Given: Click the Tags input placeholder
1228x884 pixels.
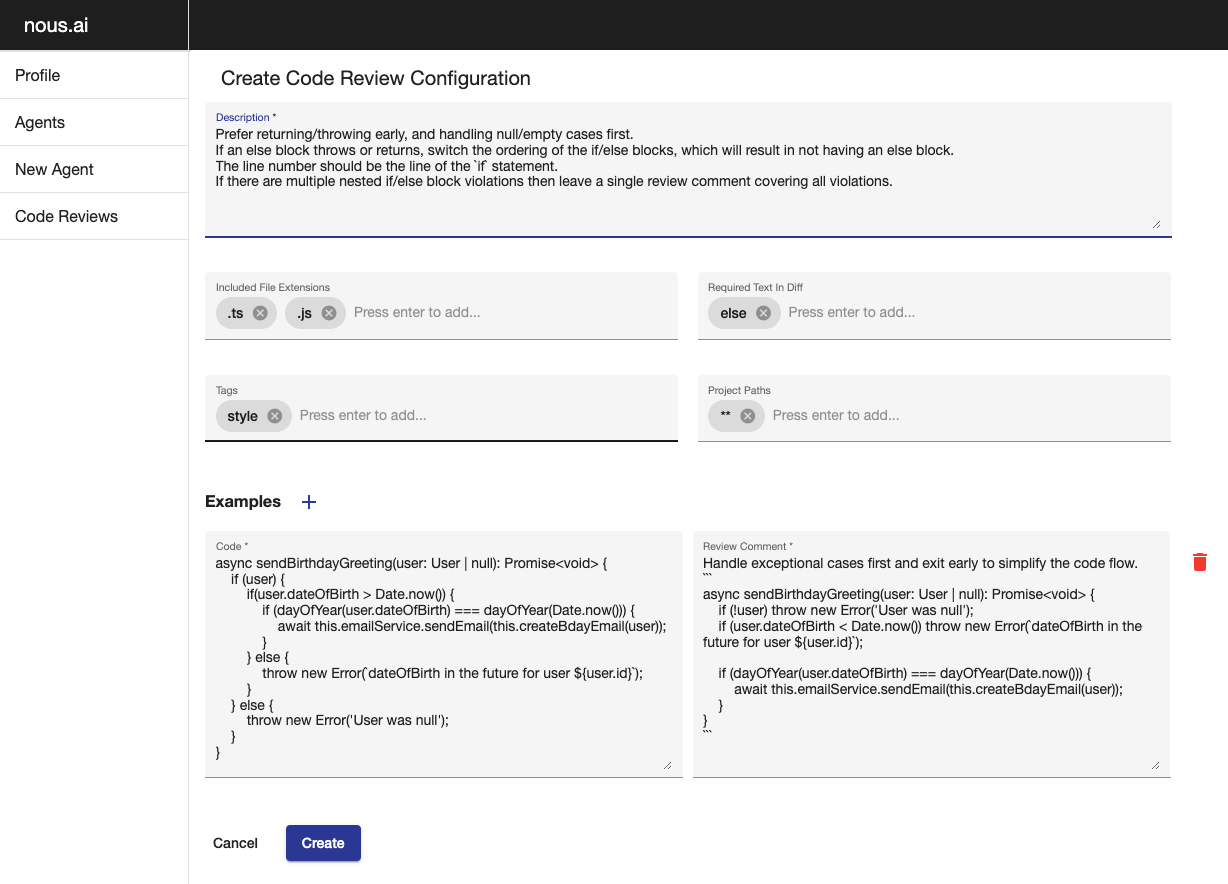Looking at the screenshot, I should [363, 415].
